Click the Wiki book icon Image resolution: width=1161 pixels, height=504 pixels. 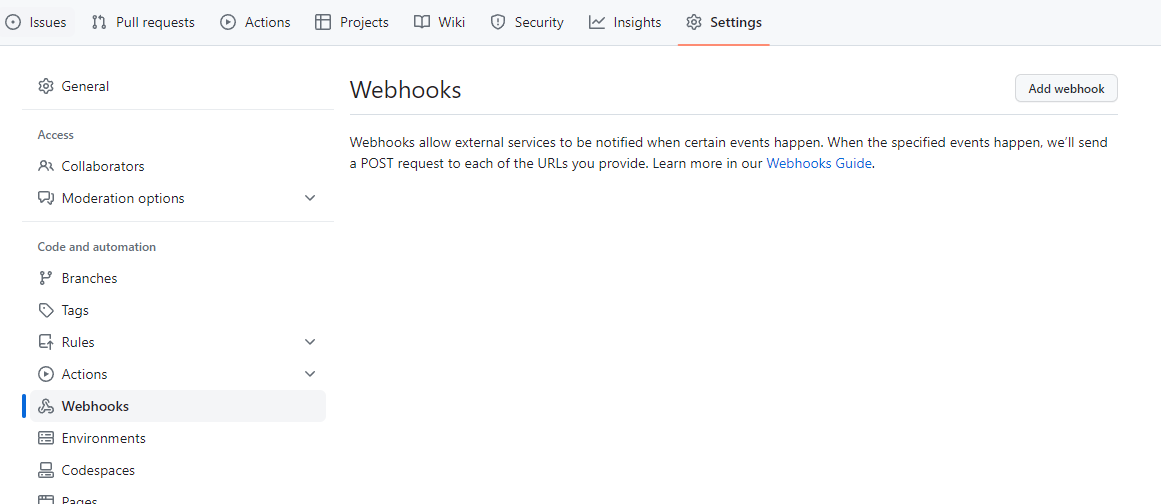pyautogui.click(x=421, y=22)
